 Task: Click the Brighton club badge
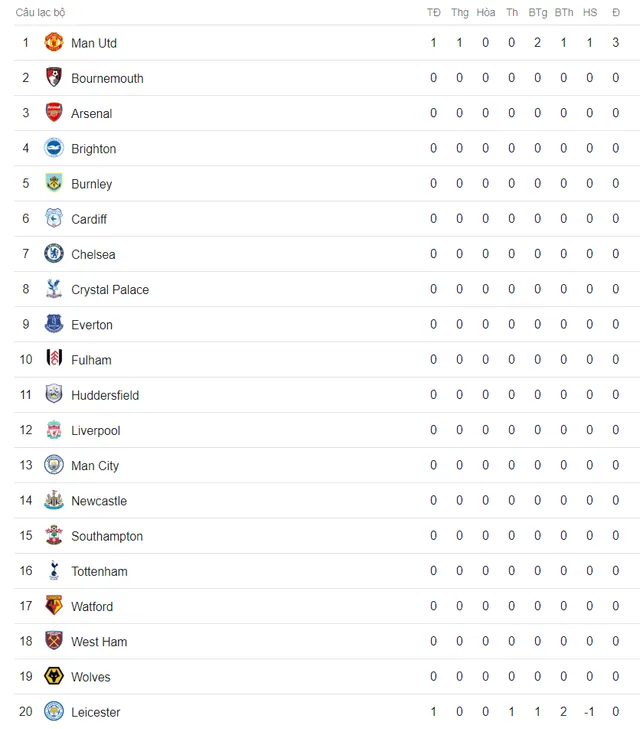(53, 148)
